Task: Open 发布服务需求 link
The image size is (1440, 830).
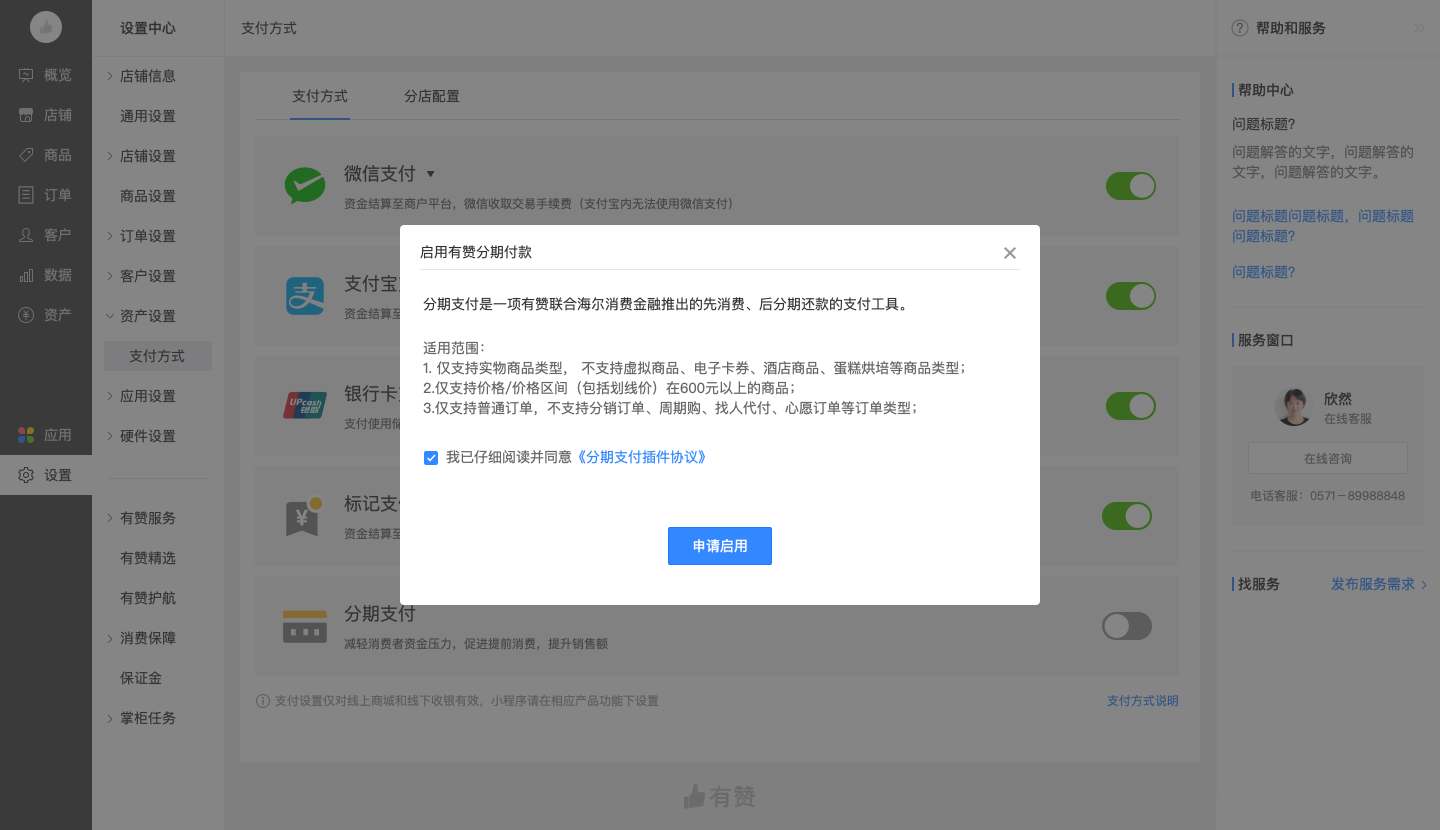Action: point(1379,584)
